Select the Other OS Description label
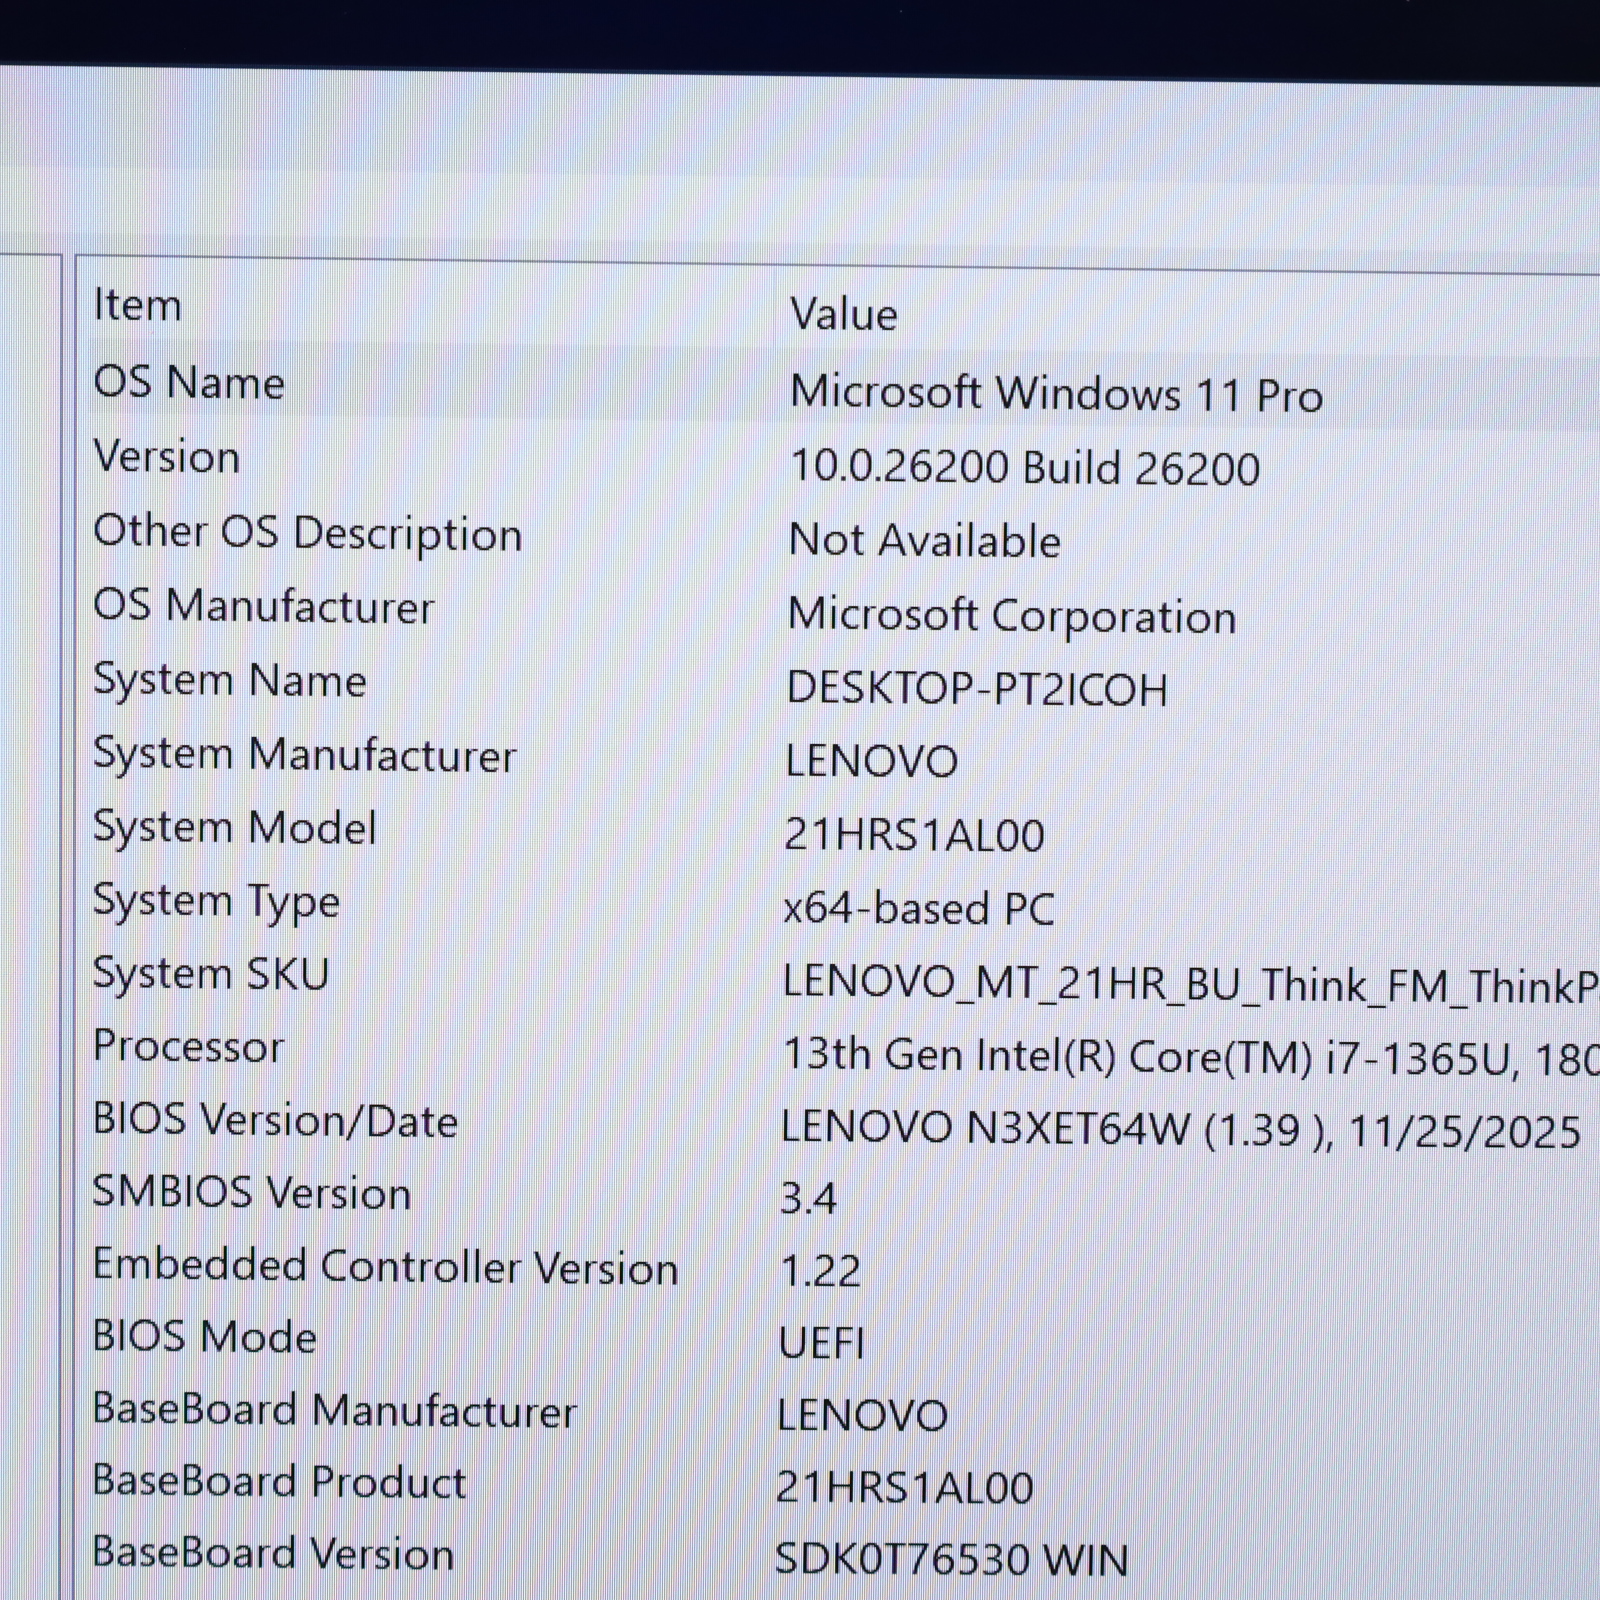This screenshot has height=1600, width=1600. point(308,533)
